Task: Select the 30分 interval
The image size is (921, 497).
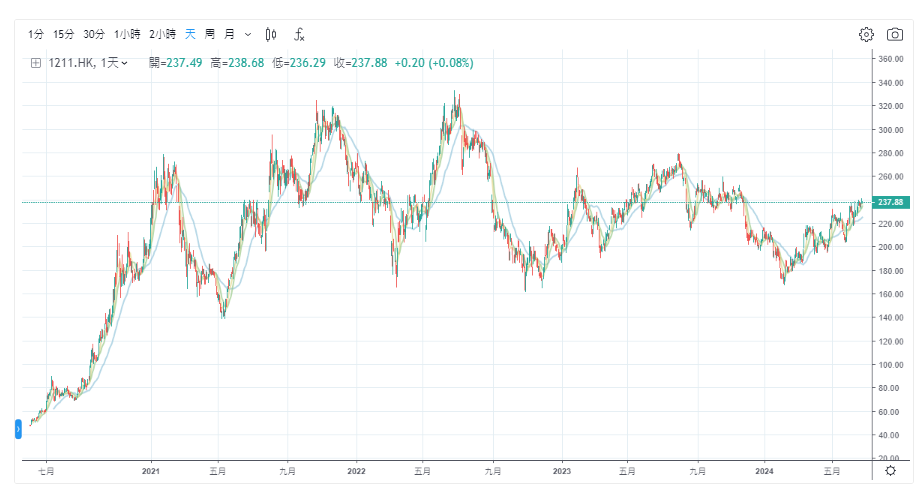Action: [94, 34]
